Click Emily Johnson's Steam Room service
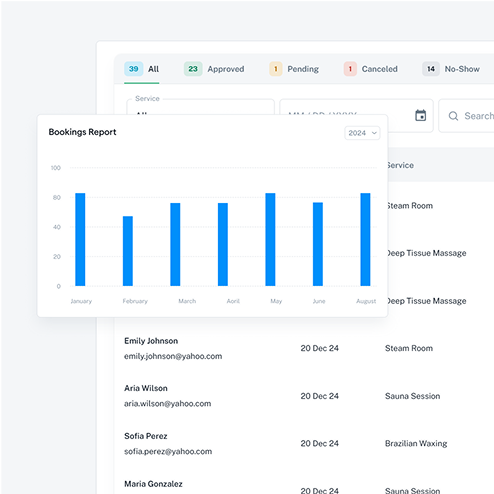Image resolution: width=494 pixels, height=494 pixels. tap(409, 348)
